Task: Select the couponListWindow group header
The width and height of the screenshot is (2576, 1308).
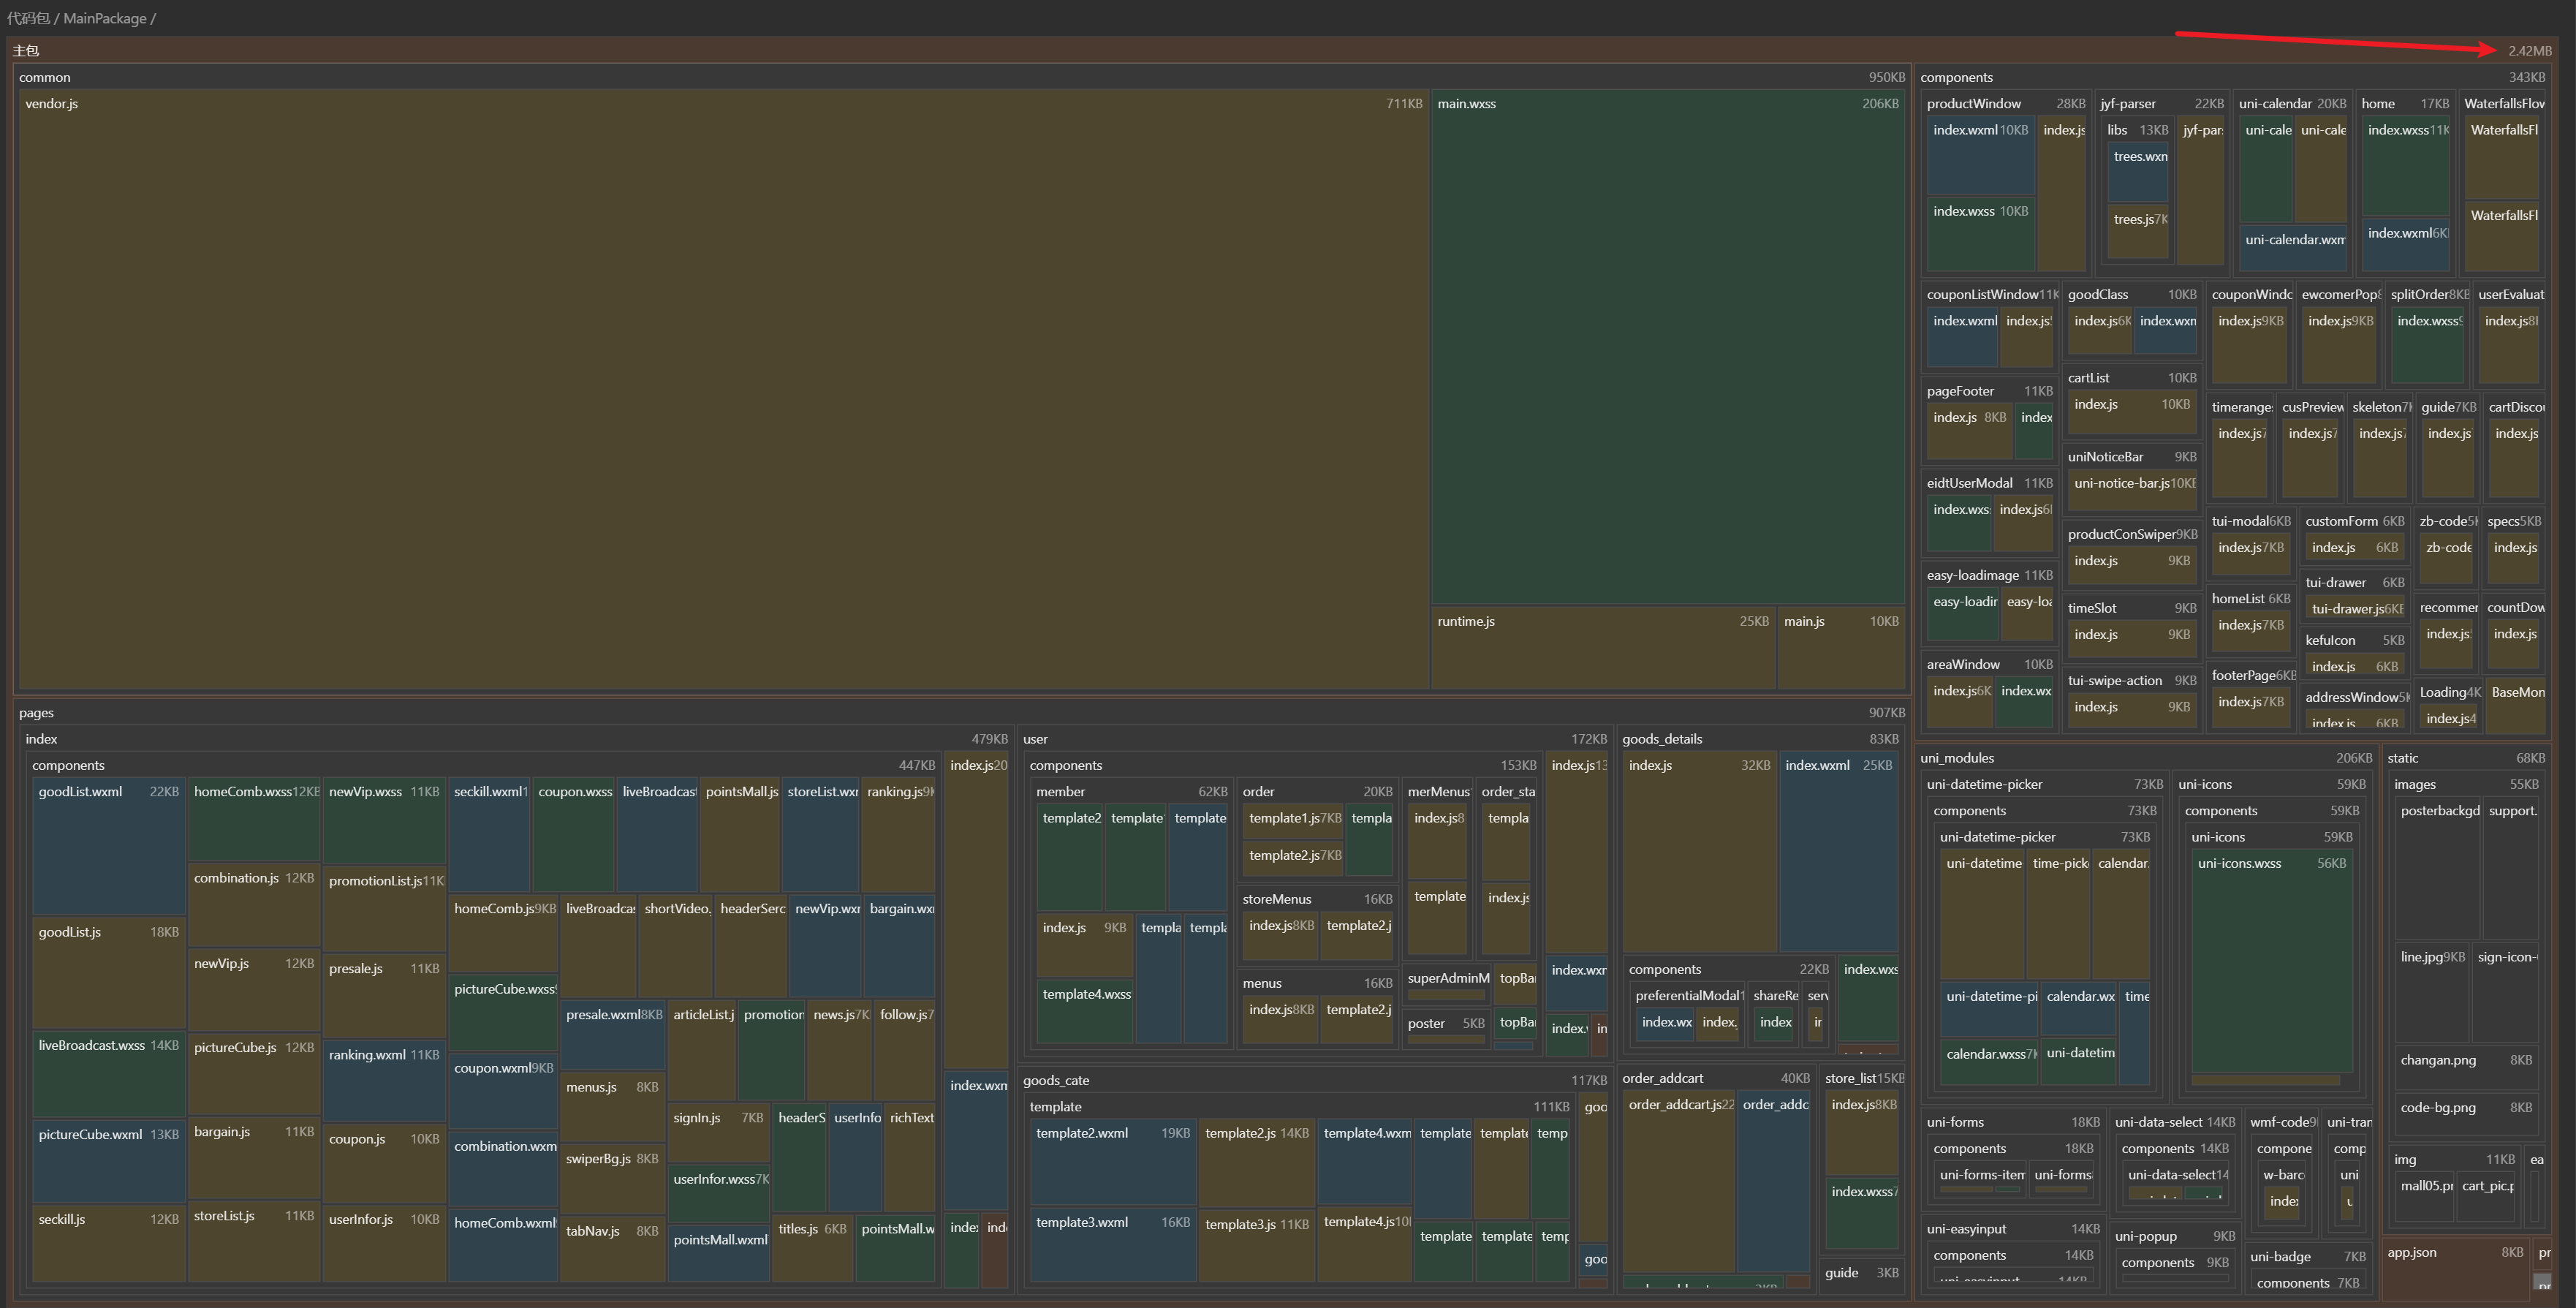Action: point(1991,294)
